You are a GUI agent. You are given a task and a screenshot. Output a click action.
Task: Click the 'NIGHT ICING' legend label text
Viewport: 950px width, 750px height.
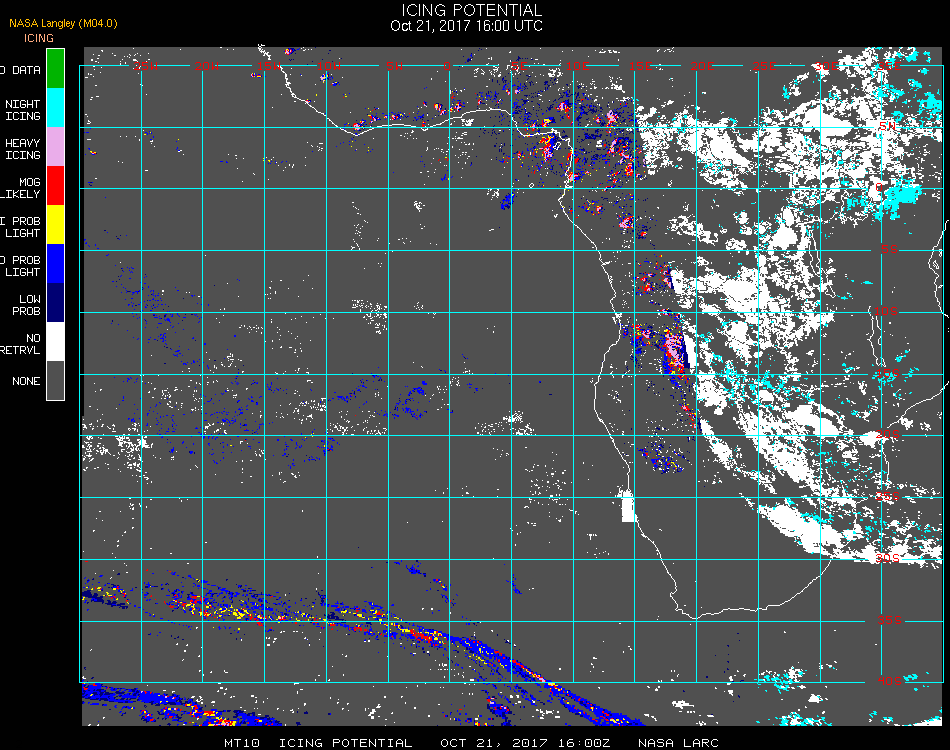pyautogui.click(x=23, y=110)
